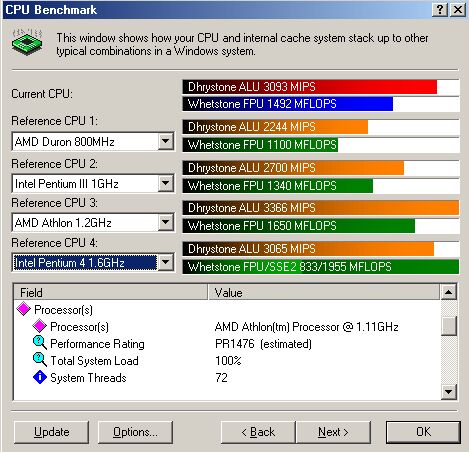The width and height of the screenshot is (469, 452).
Task: Close the CPU Benchmark window
Action: pyautogui.click(x=458, y=10)
